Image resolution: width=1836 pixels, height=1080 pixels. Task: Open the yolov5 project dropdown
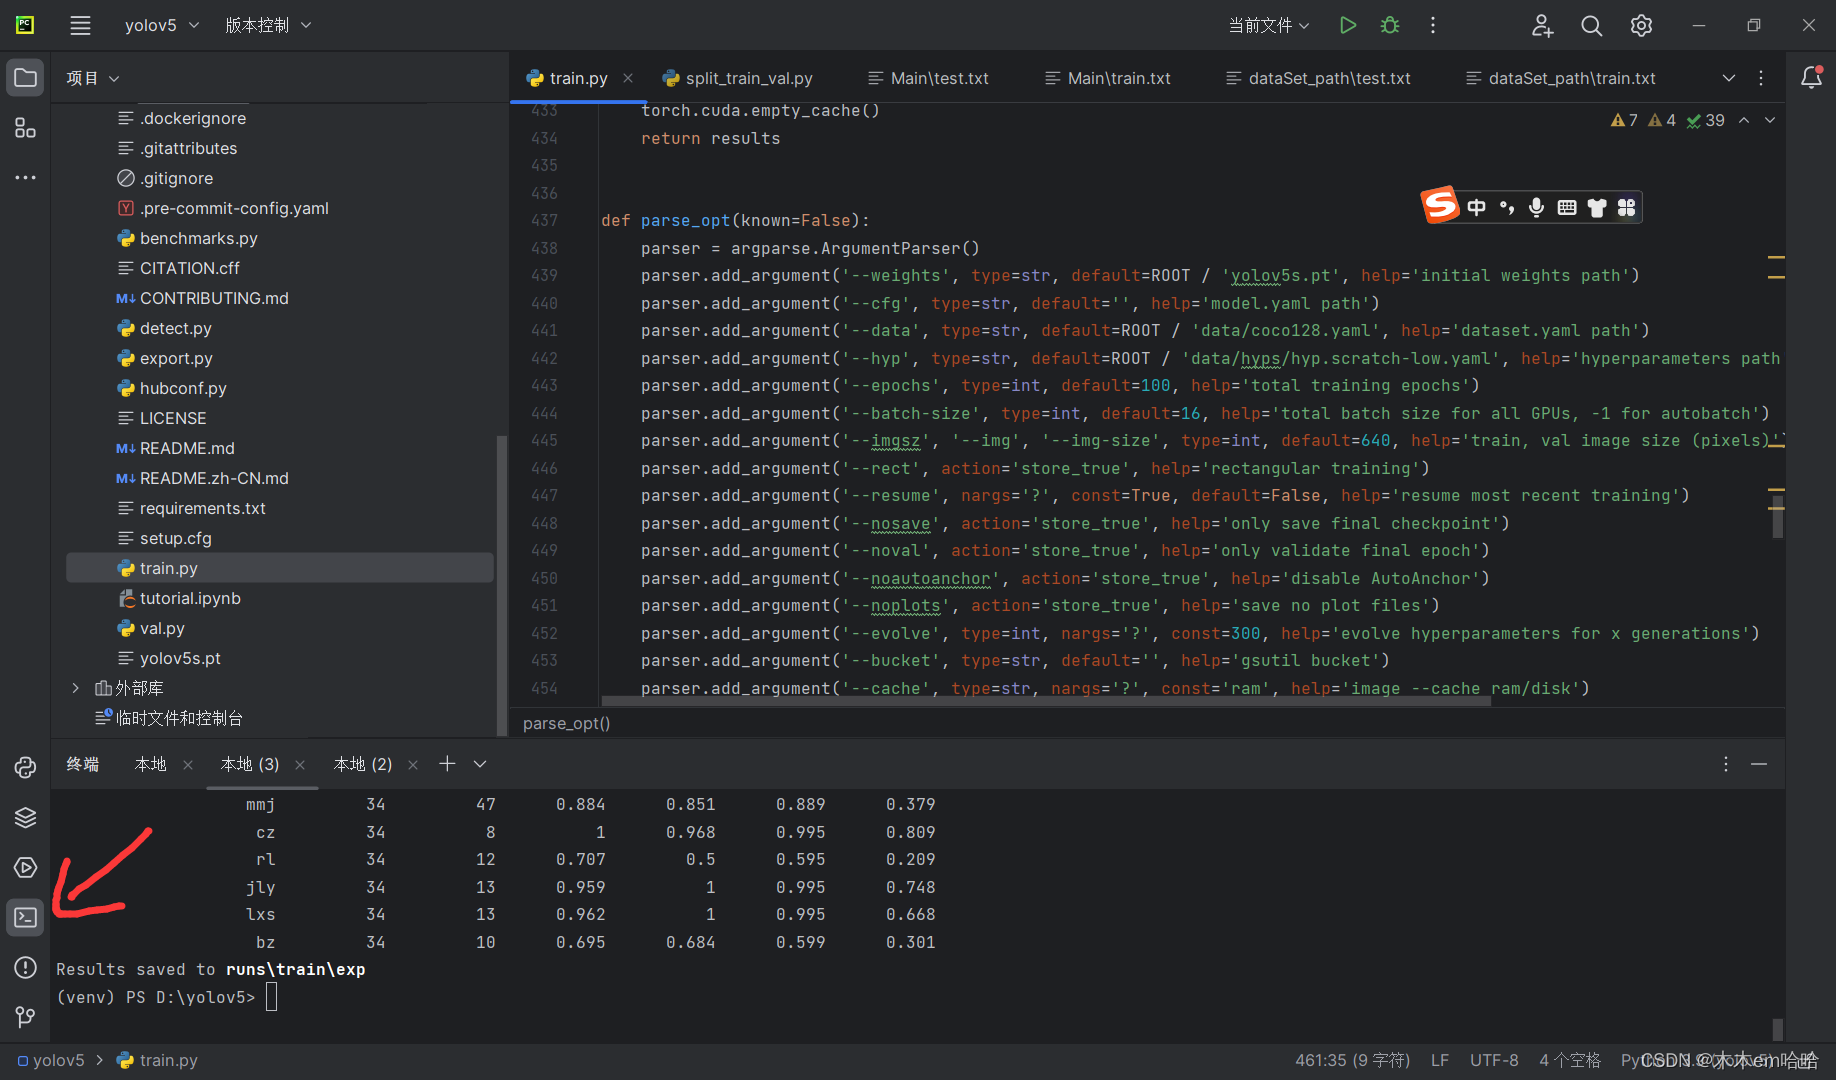[161, 25]
